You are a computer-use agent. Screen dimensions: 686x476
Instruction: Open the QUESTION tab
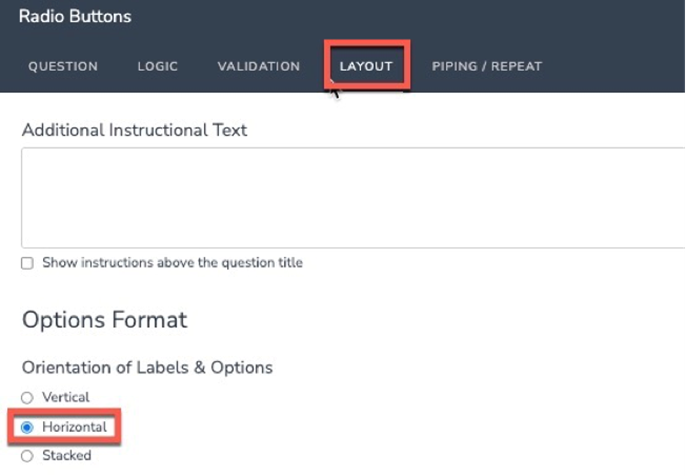pos(62,67)
